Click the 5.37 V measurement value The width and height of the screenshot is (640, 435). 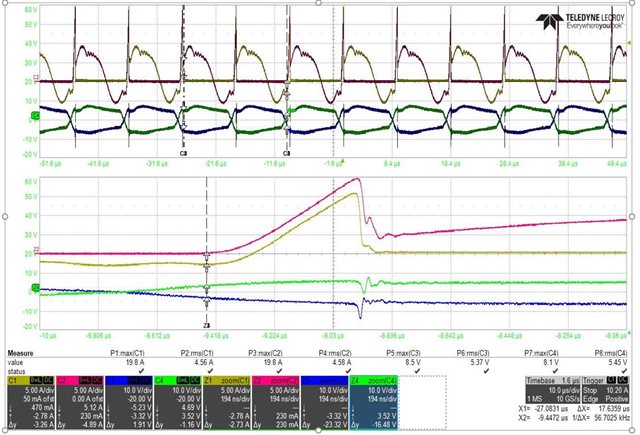click(x=480, y=362)
